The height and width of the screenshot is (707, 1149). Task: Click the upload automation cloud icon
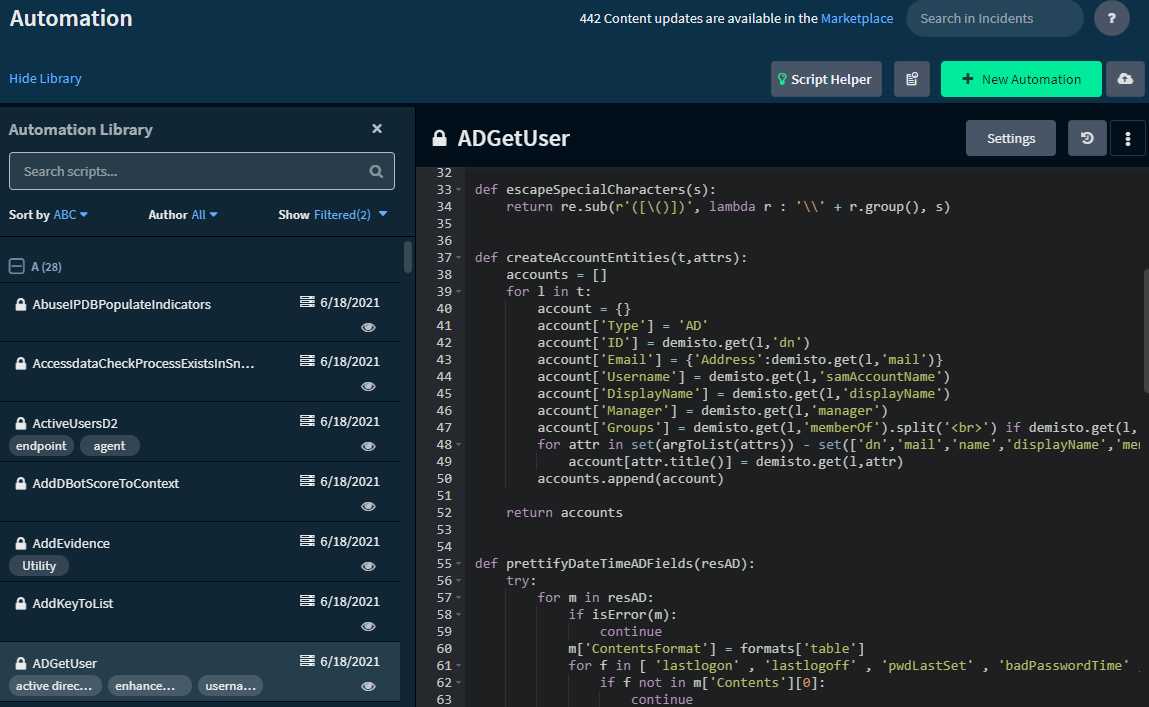(x=1125, y=79)
